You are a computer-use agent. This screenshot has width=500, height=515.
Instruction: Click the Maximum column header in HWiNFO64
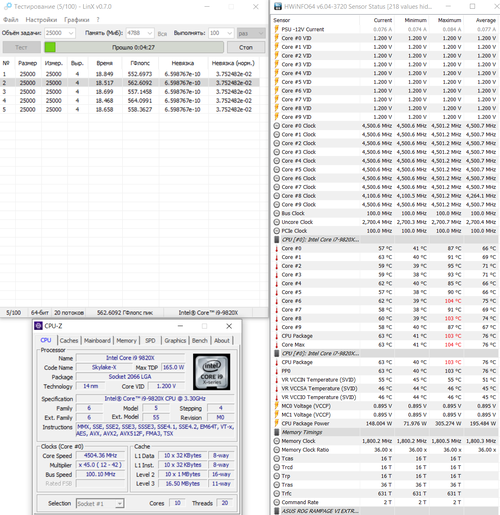[x=449, y=20]
